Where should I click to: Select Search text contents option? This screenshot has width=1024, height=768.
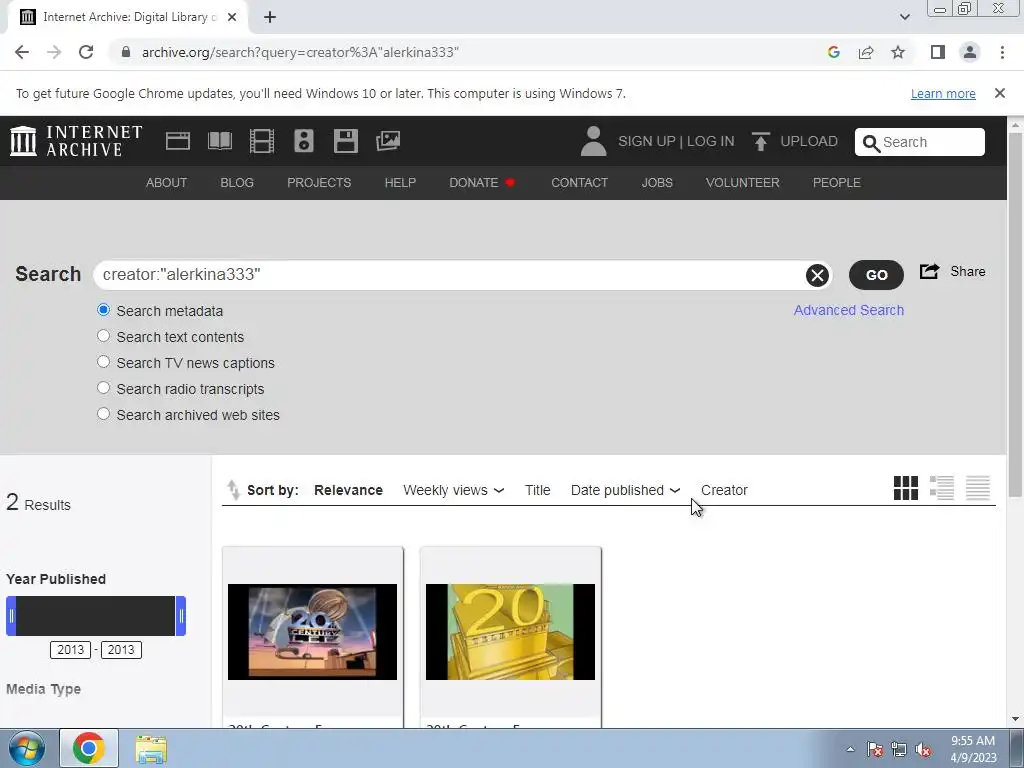103,336
